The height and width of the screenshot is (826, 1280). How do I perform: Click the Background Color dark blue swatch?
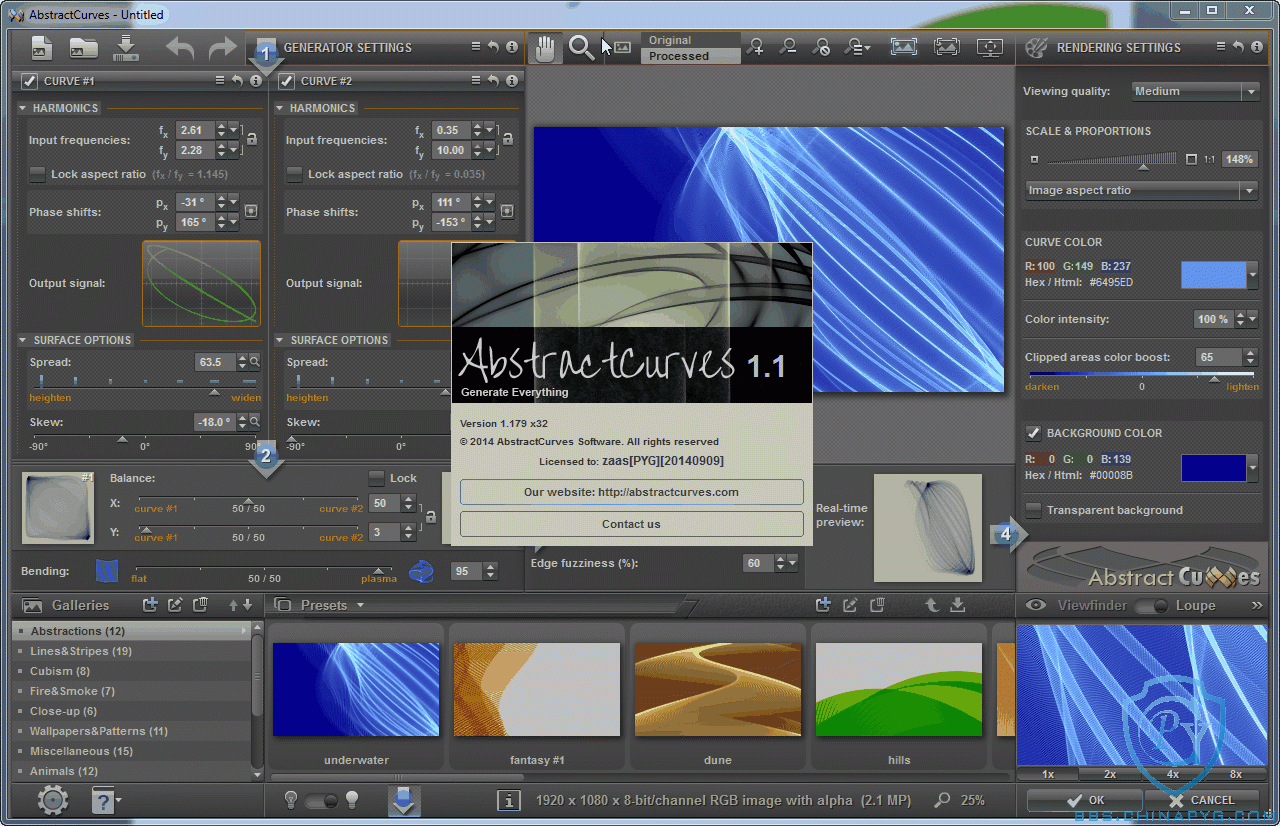point(1213,468)
